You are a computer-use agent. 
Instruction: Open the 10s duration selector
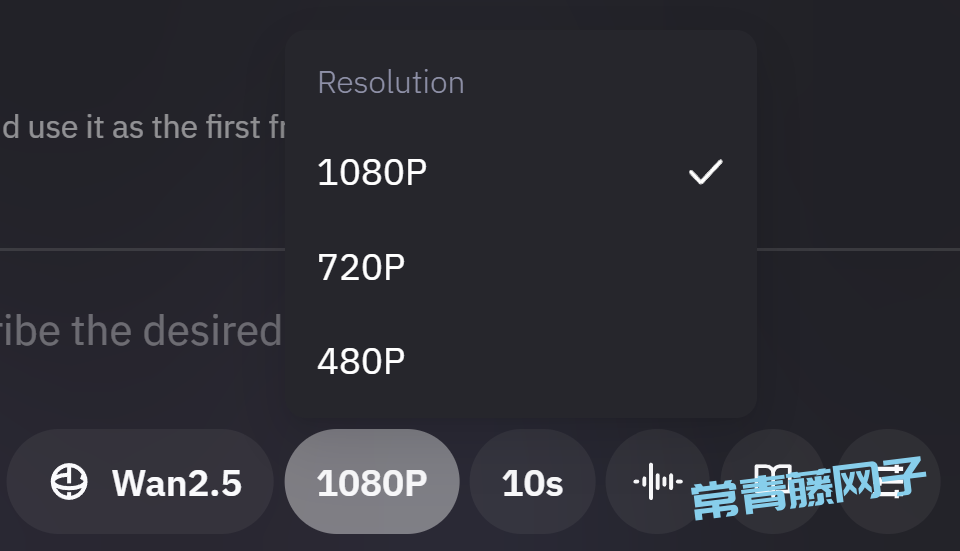coord(532,482)
